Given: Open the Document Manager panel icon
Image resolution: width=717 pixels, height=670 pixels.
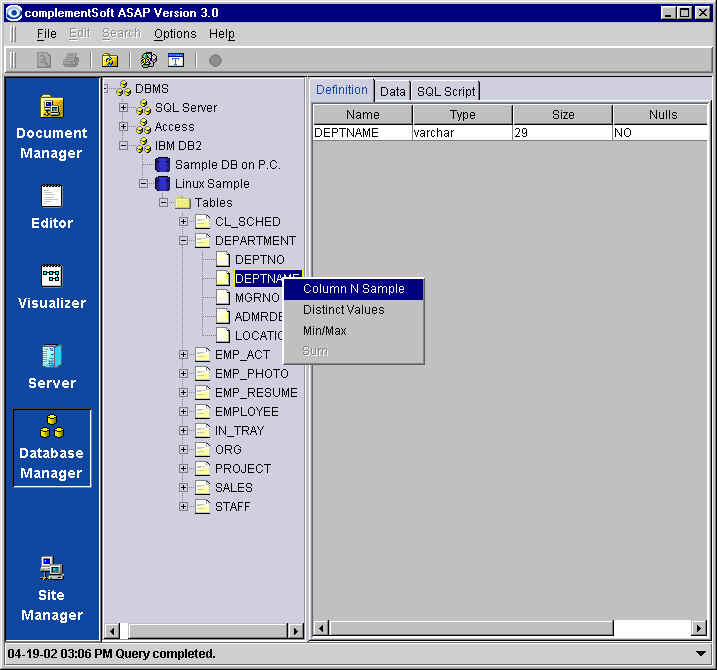Looking at the screenshot, I should point(52,107).
